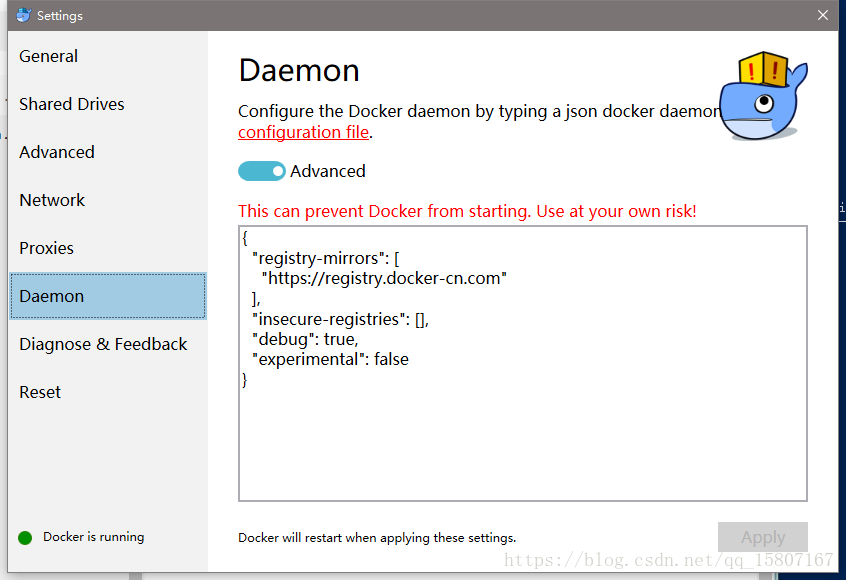This screenshot has width=846, height=580.
Task: Click the green Docker running status dot
Action: 25,537
